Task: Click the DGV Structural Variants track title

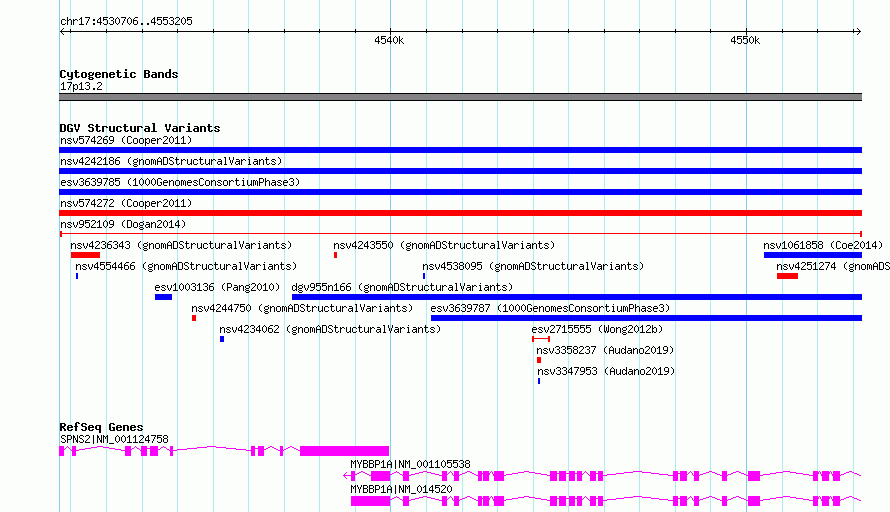Action: click(140, 128)
